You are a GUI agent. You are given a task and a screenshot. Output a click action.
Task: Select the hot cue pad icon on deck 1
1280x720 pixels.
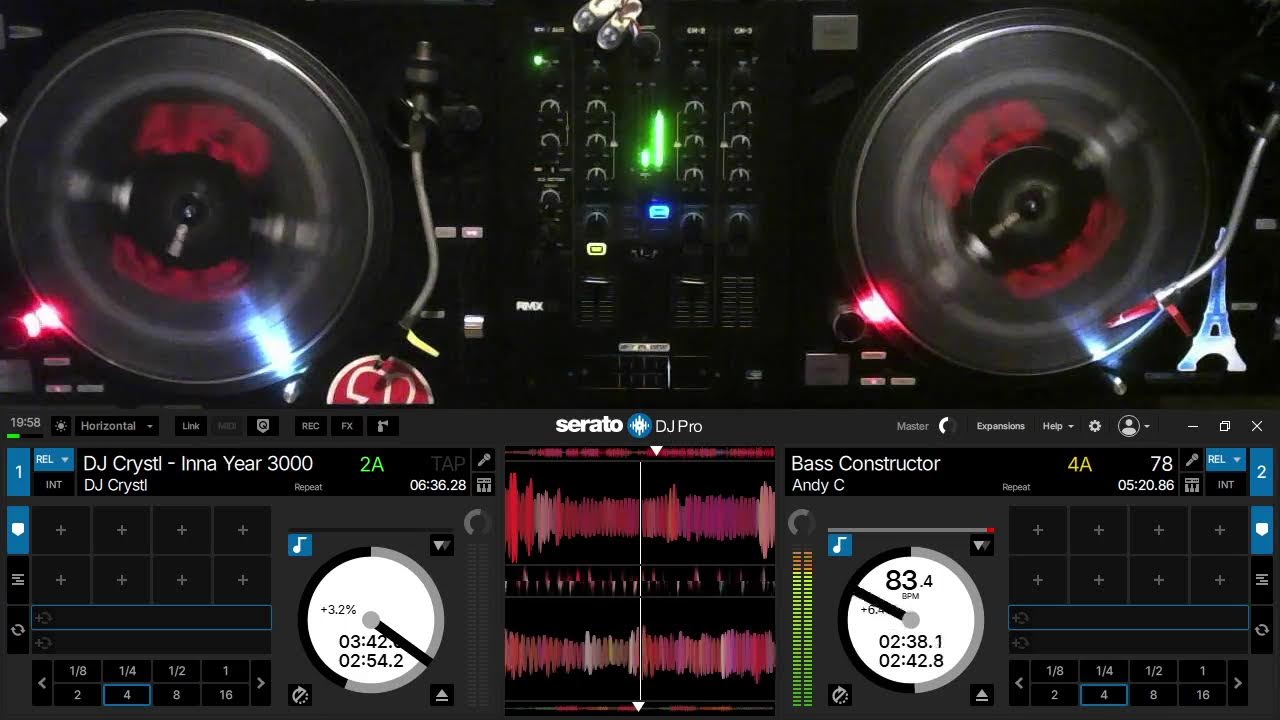click(x=18, y=530)
